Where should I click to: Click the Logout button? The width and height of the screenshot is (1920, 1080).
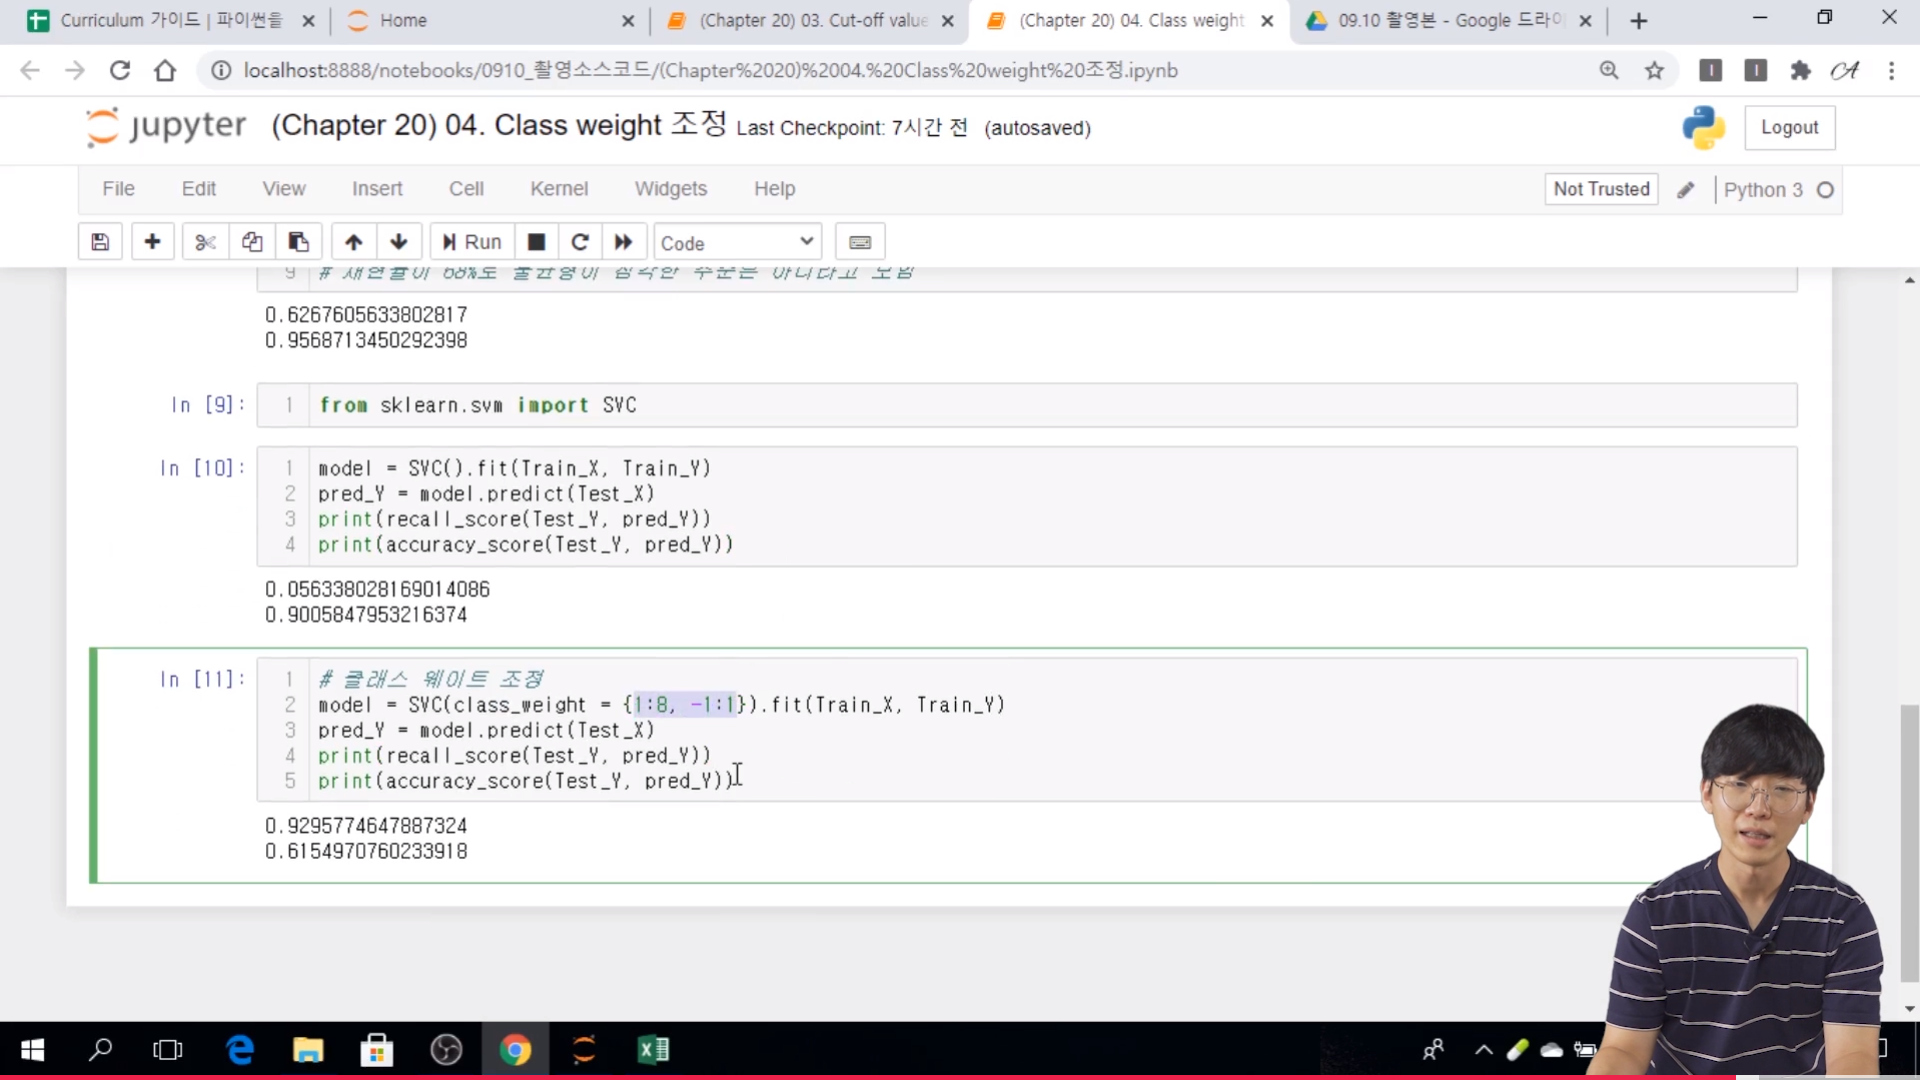pyautogui.click(x=1789, y=128)
